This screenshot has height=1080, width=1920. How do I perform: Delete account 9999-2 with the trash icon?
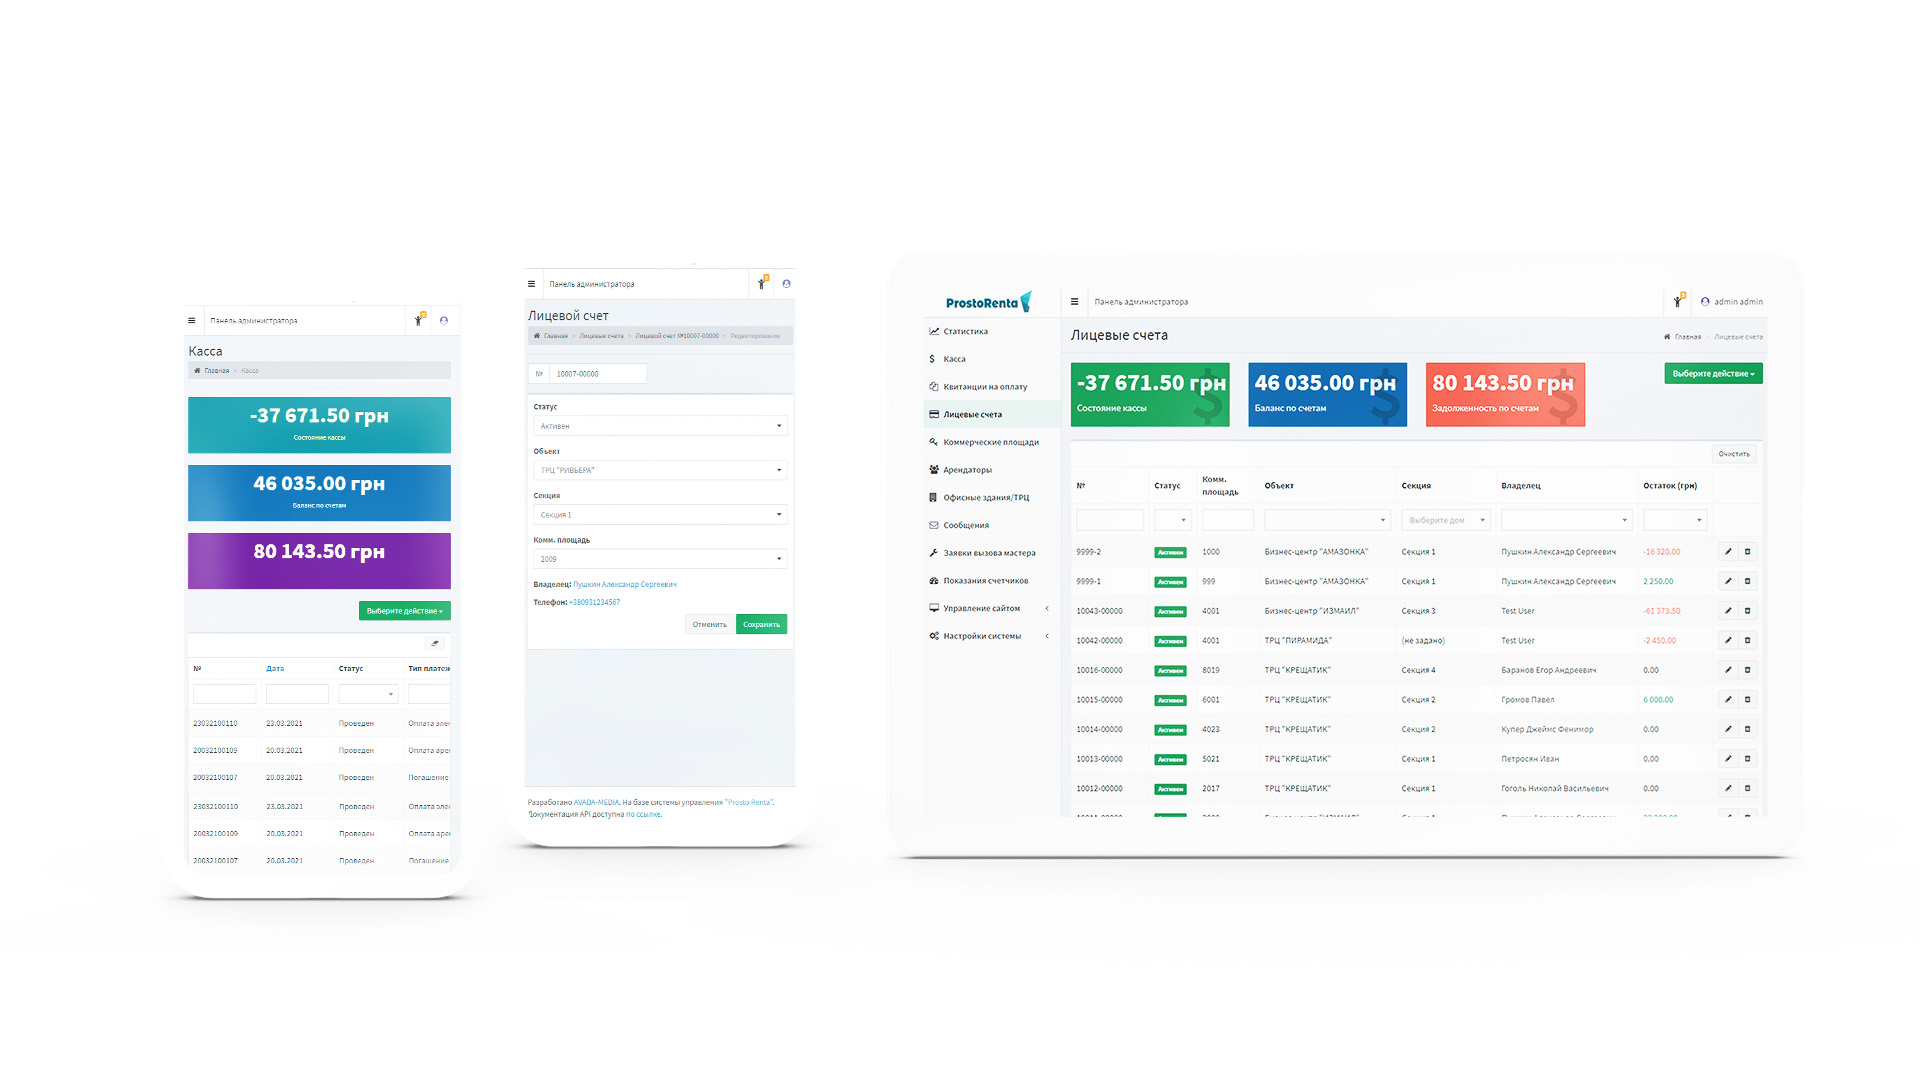(x=1748, y=552)
